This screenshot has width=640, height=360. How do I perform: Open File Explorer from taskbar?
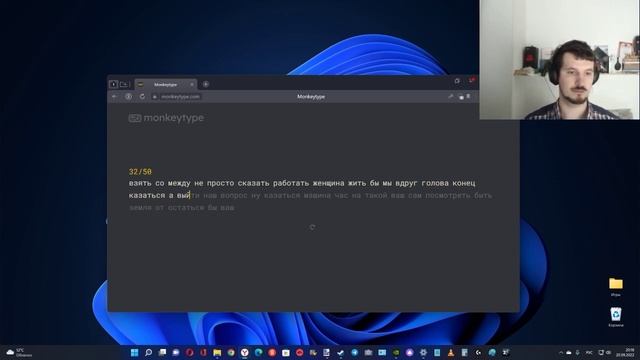pos(217,352)
